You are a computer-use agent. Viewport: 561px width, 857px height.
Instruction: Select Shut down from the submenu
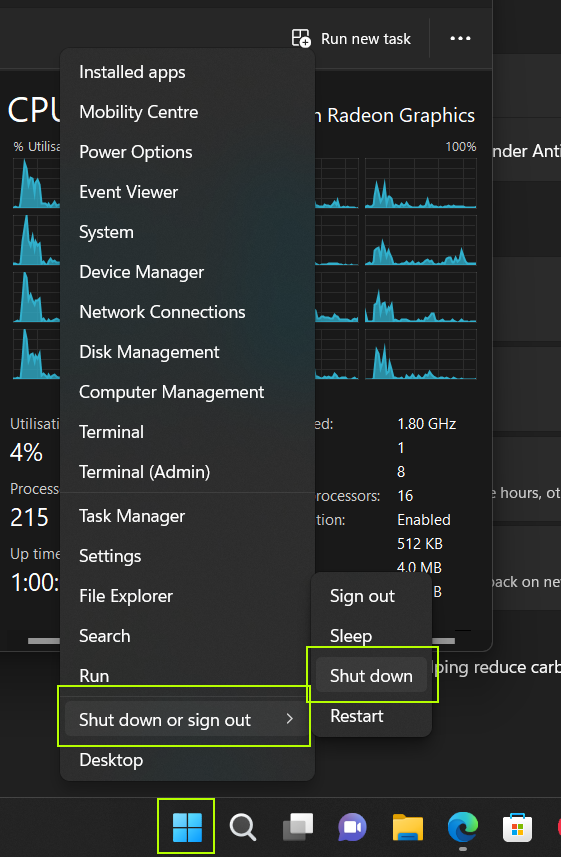tap(371, 676)
